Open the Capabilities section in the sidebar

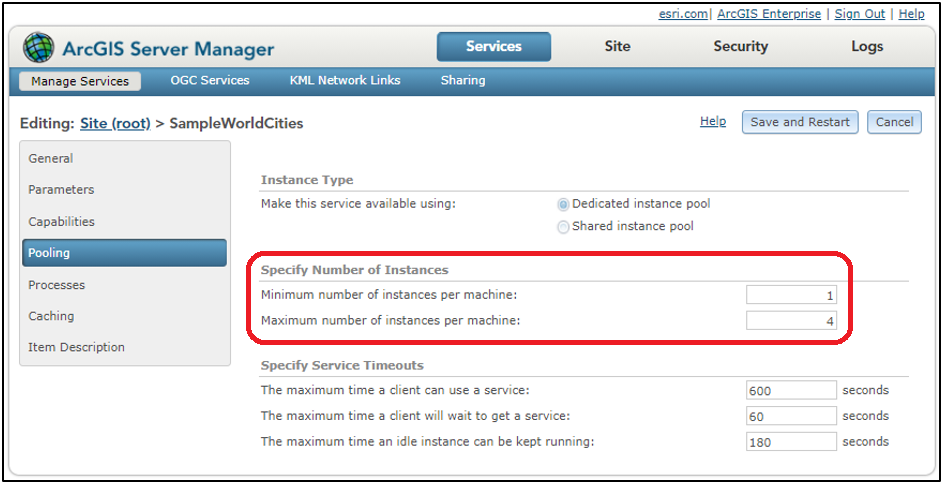62,222
